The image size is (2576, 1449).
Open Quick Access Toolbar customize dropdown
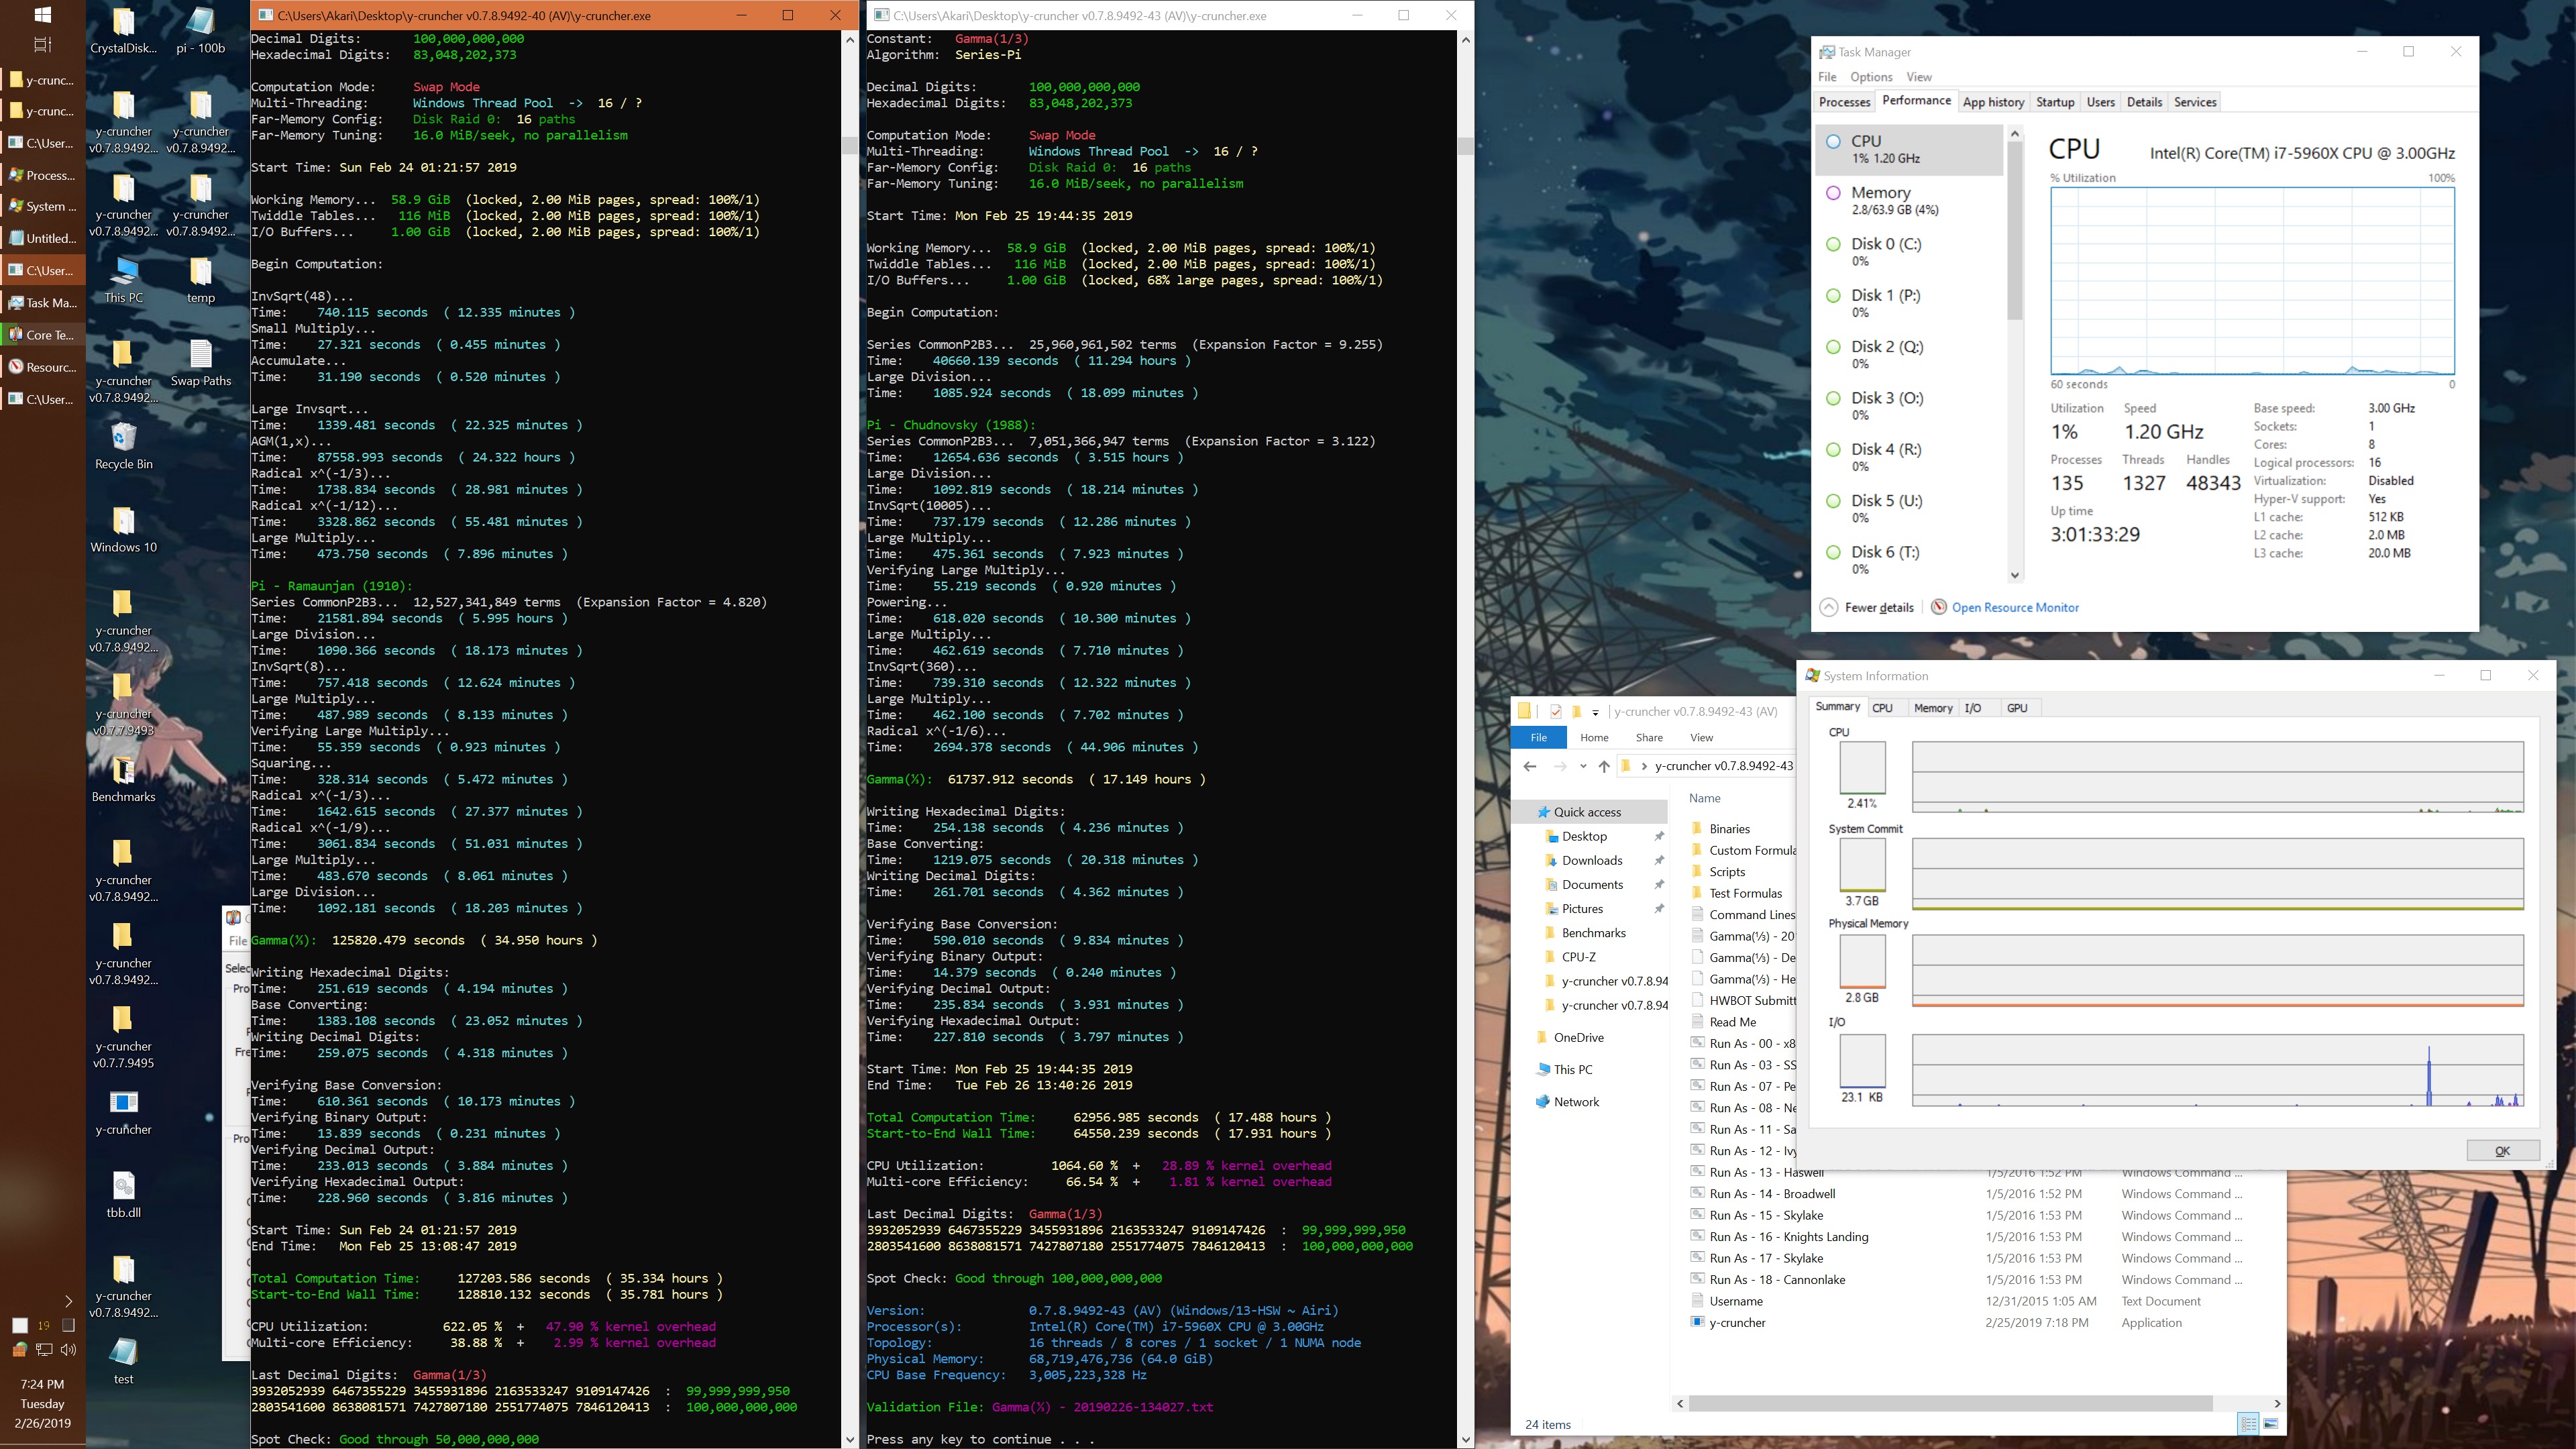click(x=1595, y=712)
